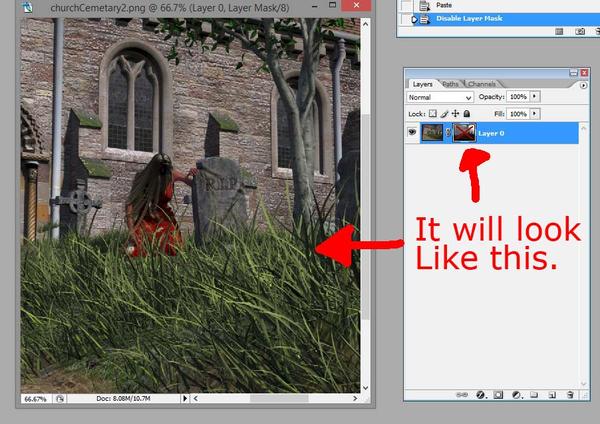Toggle lock image pixels brush icon
Image resolution: width=600 pixels, height=424 pixels.
[444, 114]
